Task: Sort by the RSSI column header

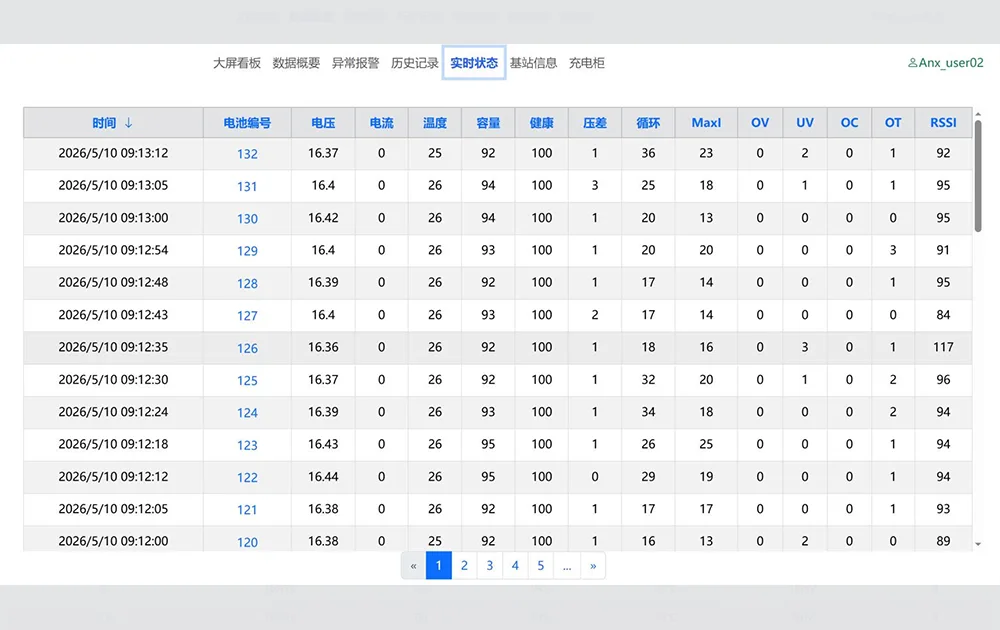Action: click(x=943, y=122)
